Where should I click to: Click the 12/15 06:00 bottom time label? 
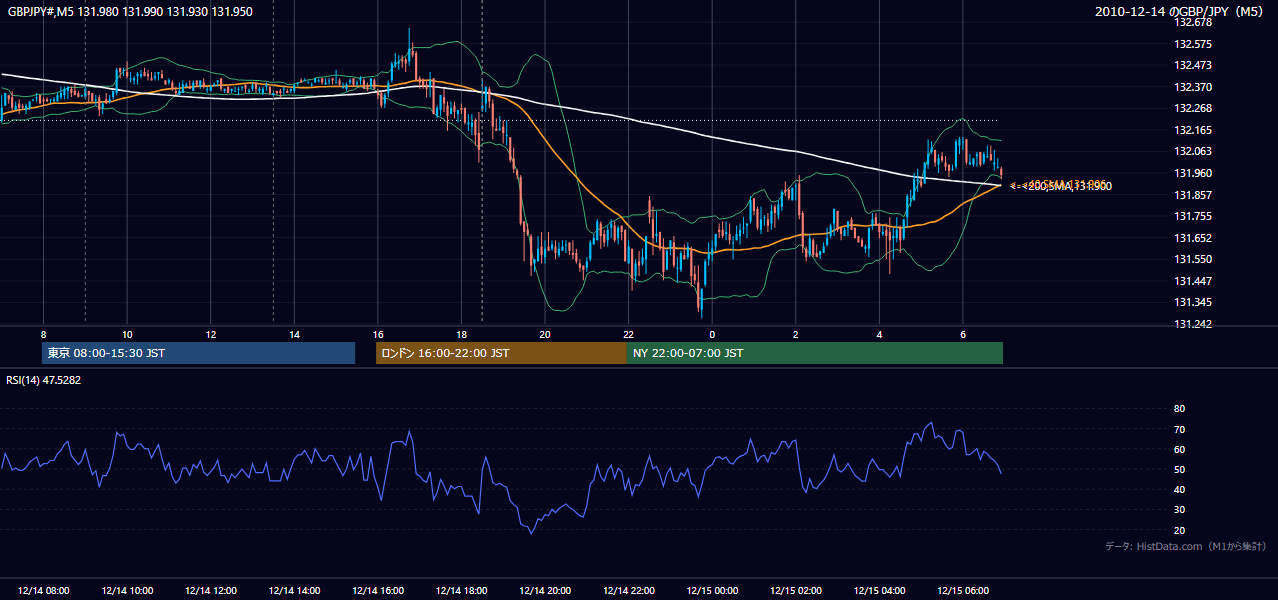pos(962,591)
